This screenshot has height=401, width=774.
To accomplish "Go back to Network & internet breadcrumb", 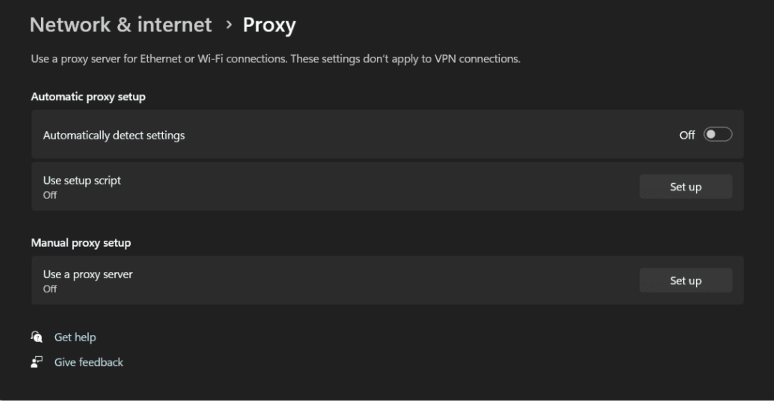I will coord(121,25).
